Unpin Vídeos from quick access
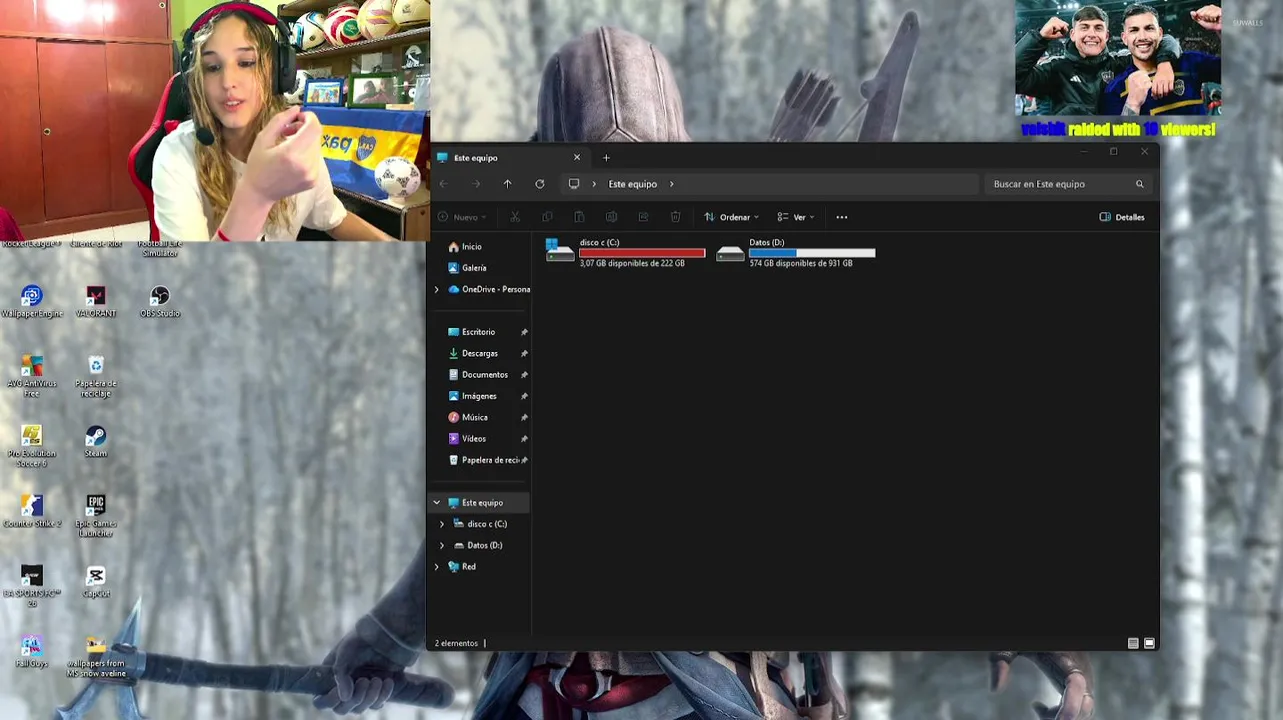The width and height of the screenshot is (1283, 720). click(524, 439)
